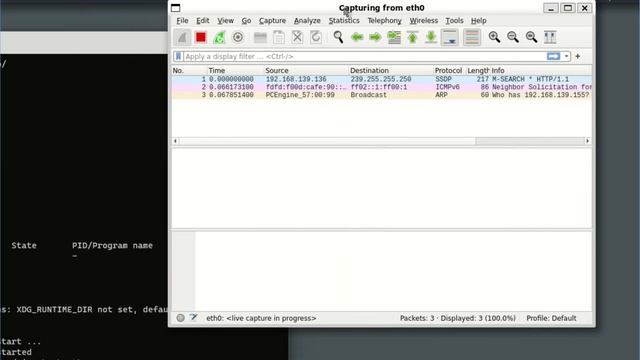Image resolution: width=640 pixels, height=360 pixels.
Task: Click the Profile: Default status entry
Action: (551, 318)
